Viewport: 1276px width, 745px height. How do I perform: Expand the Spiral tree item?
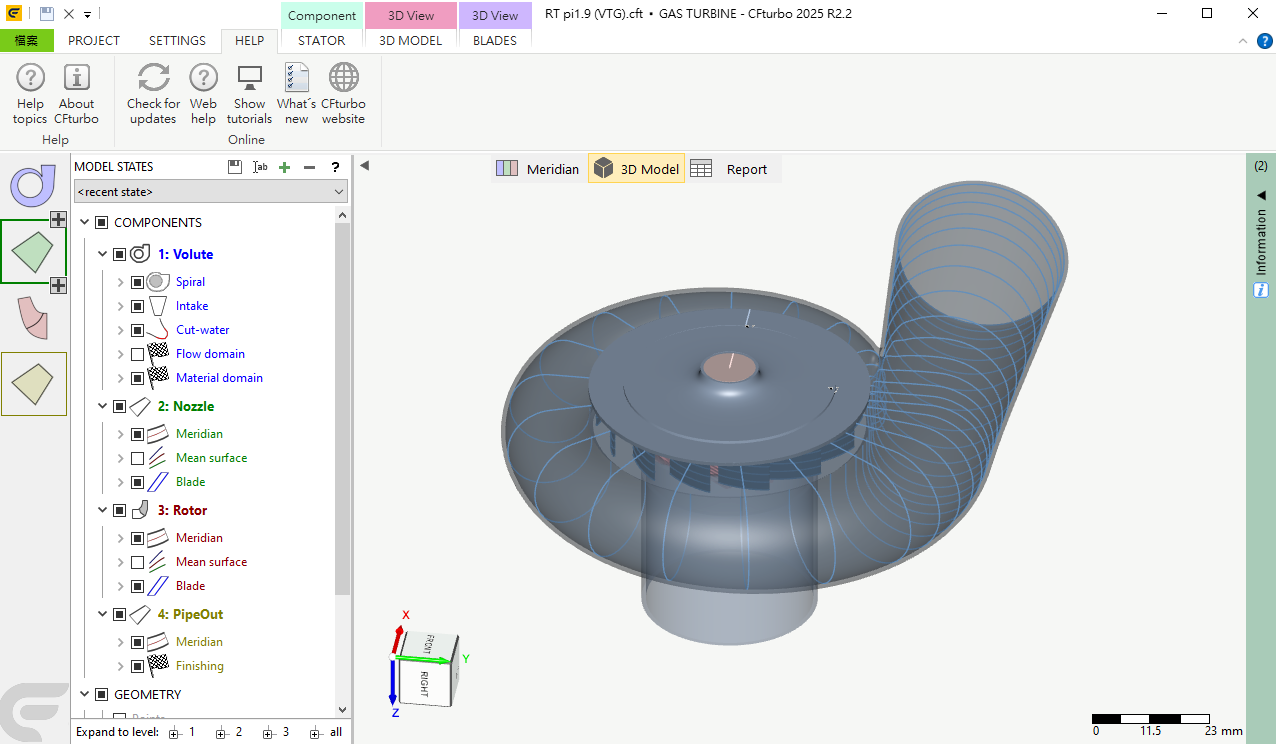[121, 282]
